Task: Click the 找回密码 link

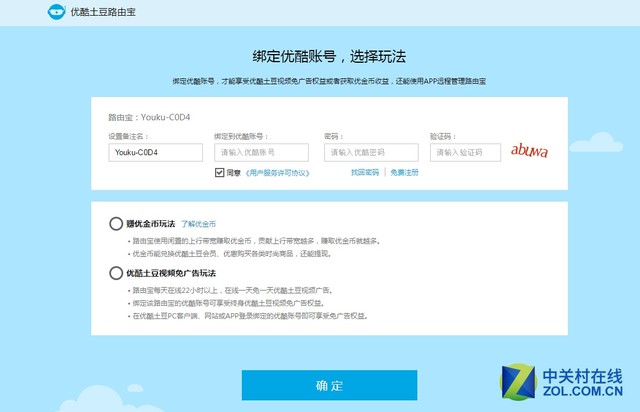Action: tap(365, 172)
